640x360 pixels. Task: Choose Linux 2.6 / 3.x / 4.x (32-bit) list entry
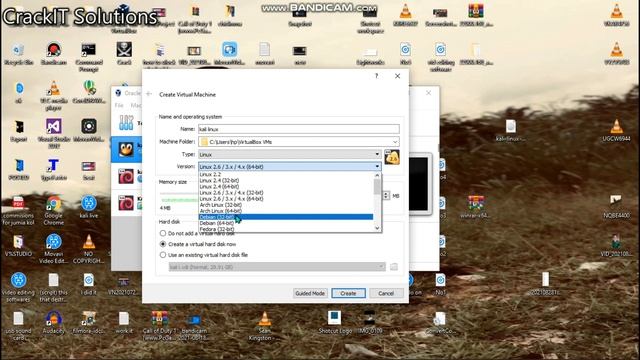tap(286, 193)
